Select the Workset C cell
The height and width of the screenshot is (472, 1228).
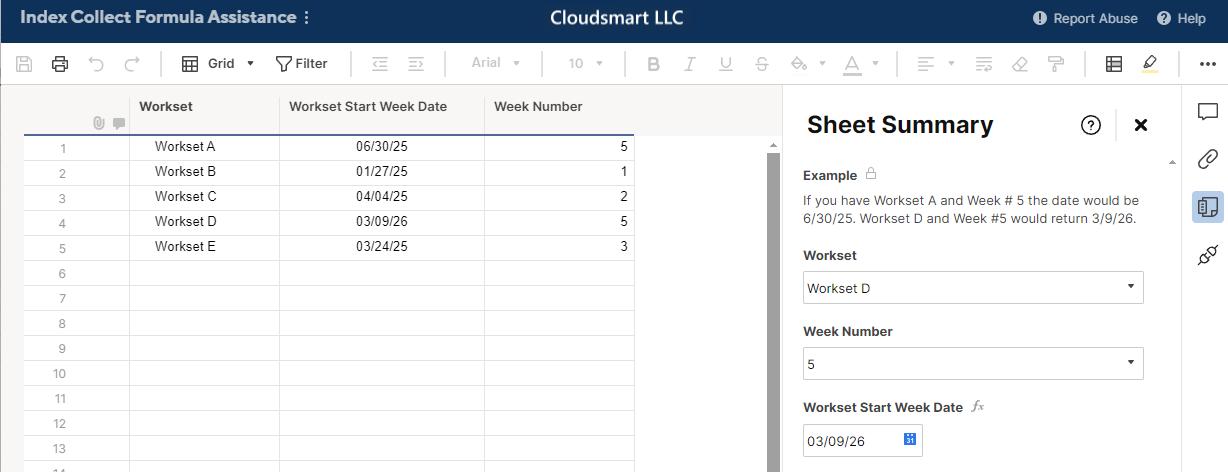coord(204,196)
